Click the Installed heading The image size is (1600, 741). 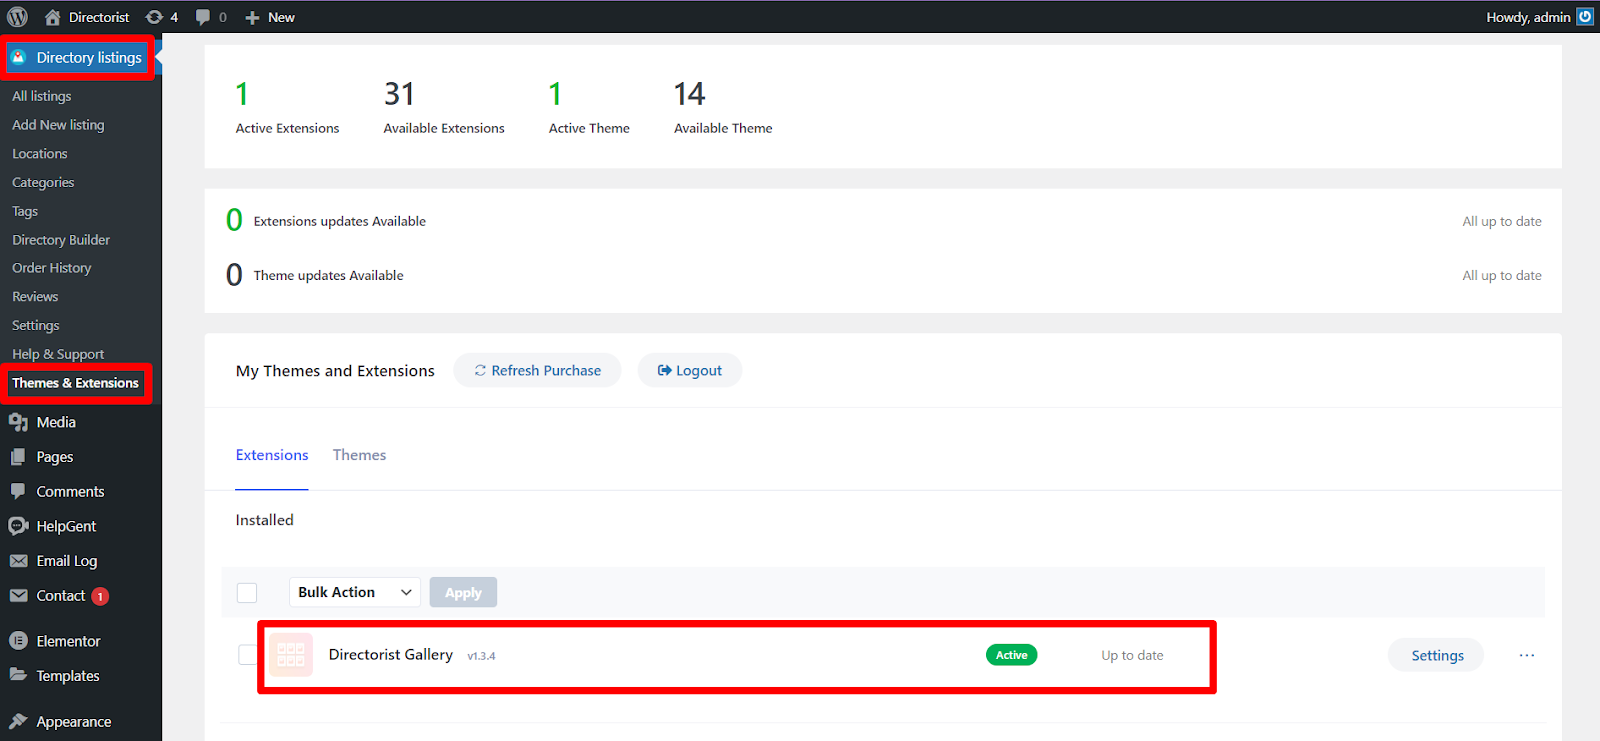tap(265, 520)
